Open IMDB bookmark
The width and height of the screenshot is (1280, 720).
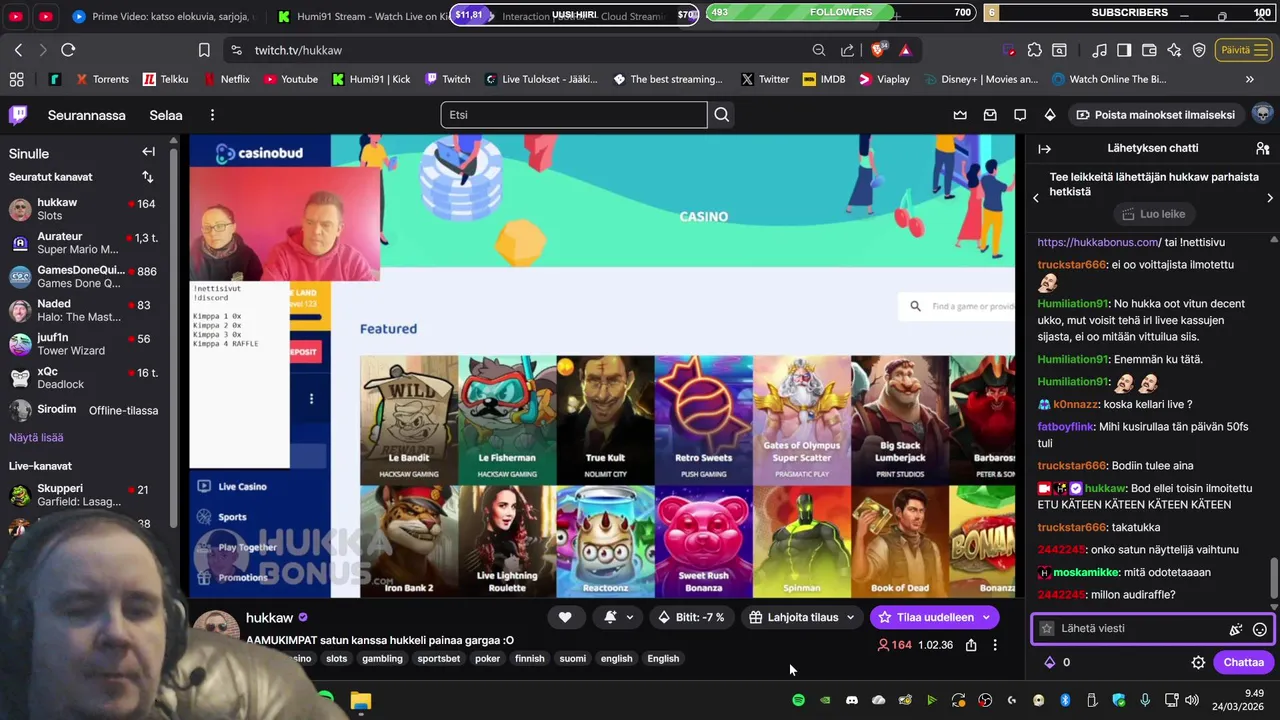pos(824,79)
